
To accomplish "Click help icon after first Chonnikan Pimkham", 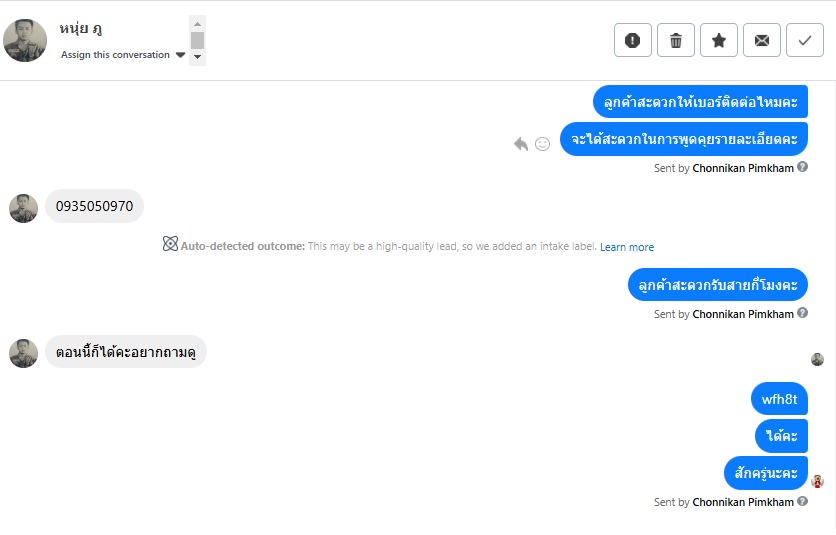I will click(803, 167).
